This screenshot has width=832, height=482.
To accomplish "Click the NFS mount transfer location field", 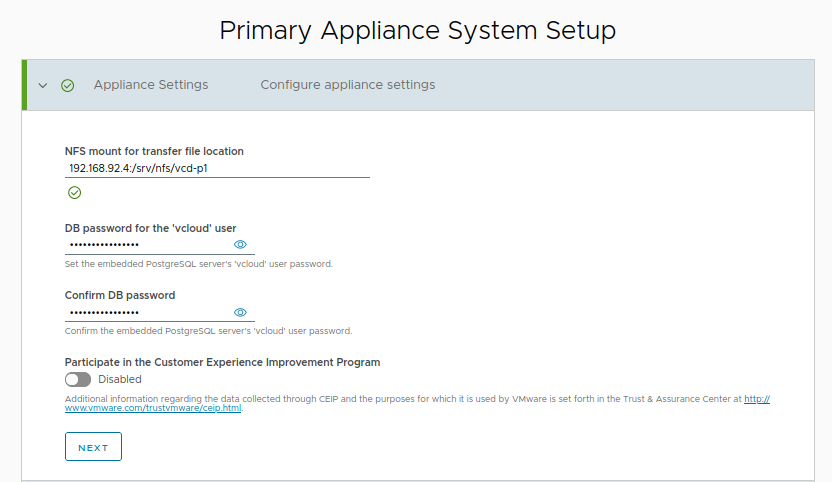I will point(217,168).
